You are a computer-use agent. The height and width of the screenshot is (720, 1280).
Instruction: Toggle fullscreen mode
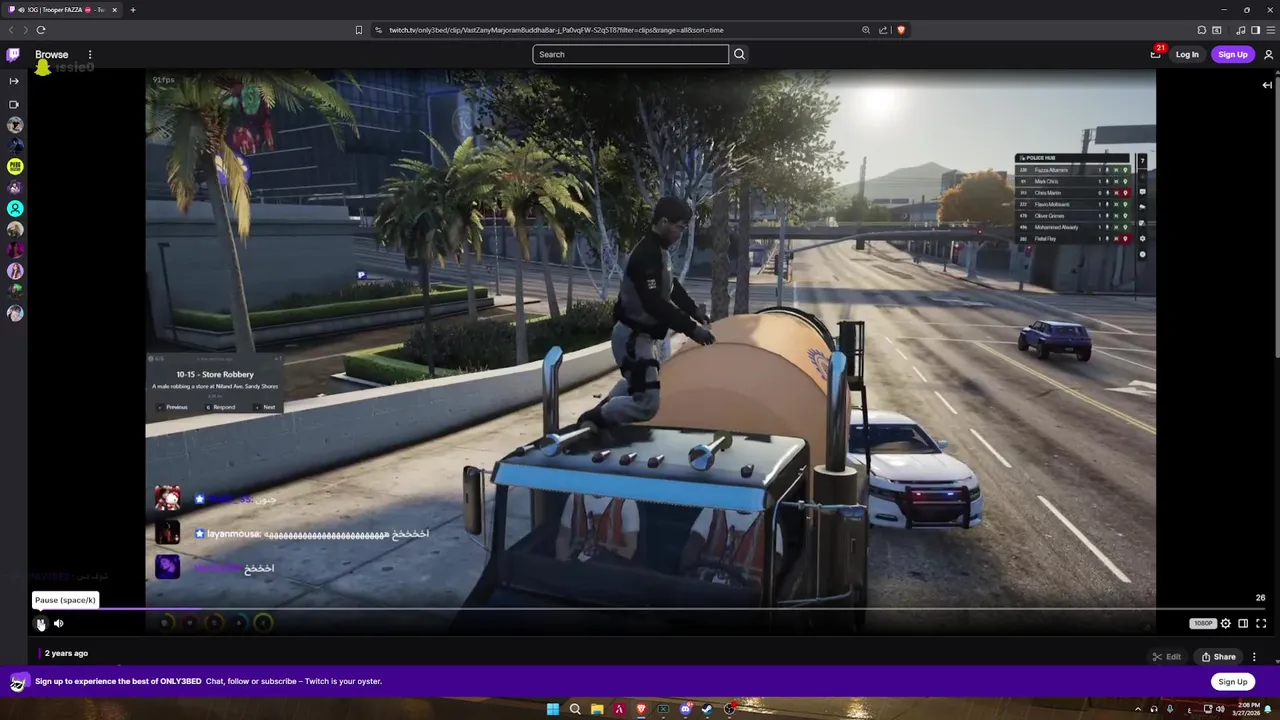pyautogui.click(x=1261, y=623)
